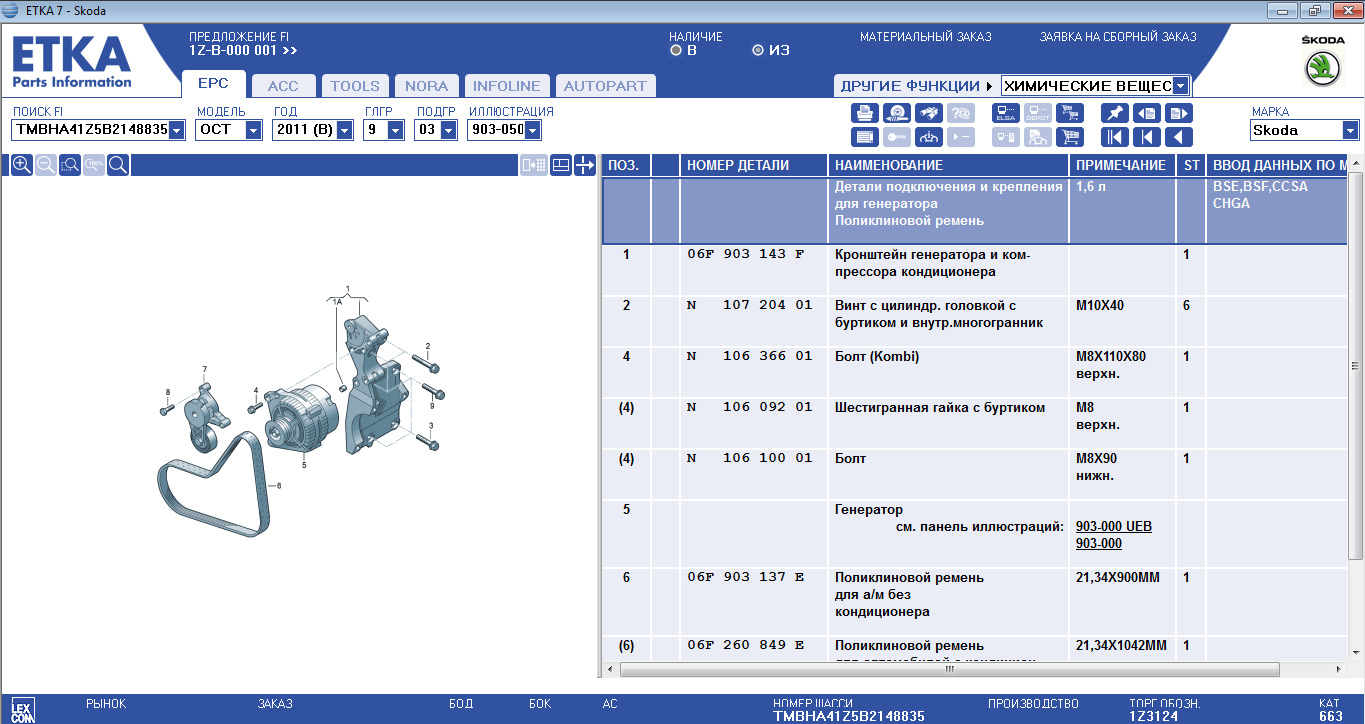Jump to first illustration with double-bar arrow

point(1115,137)
